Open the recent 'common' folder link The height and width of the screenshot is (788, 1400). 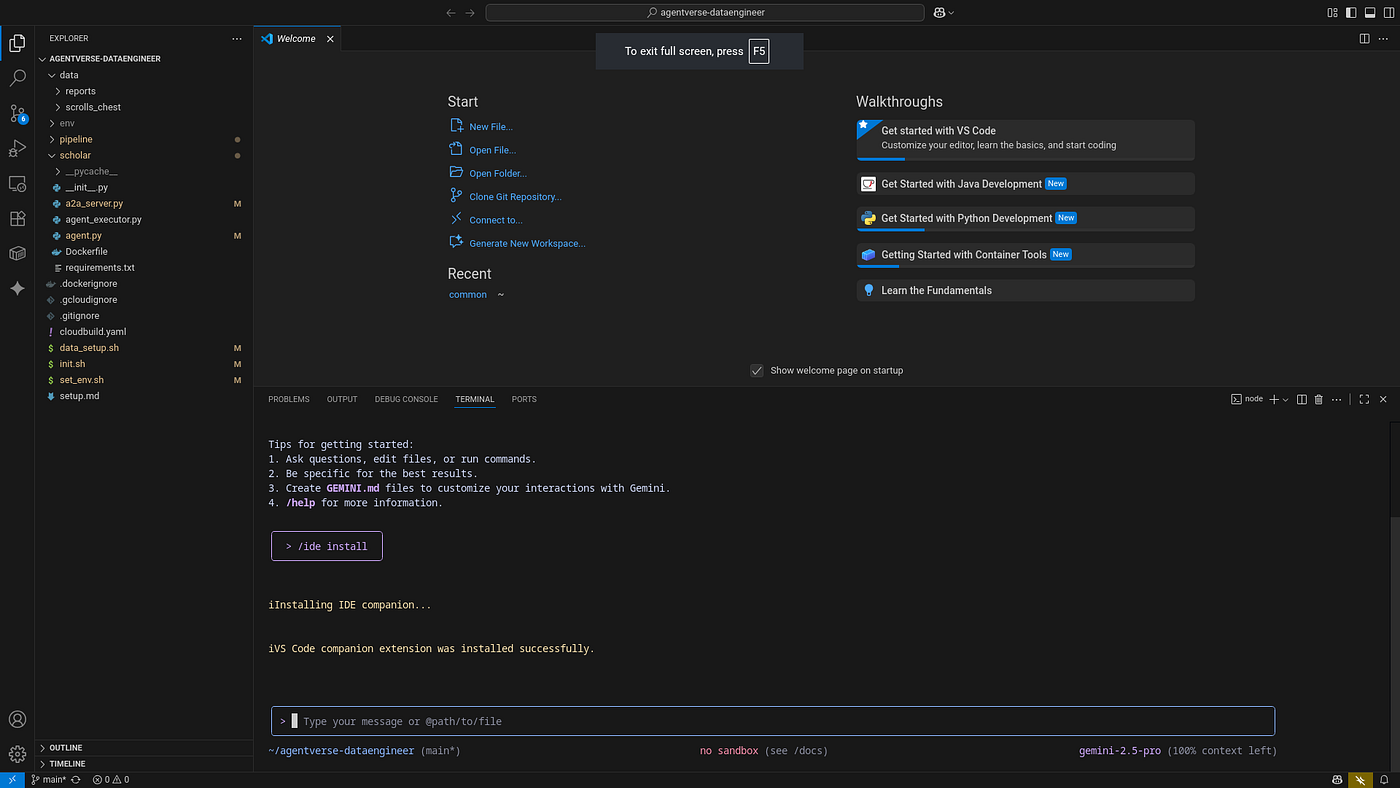pyautogui.click(x=468, y=295)
